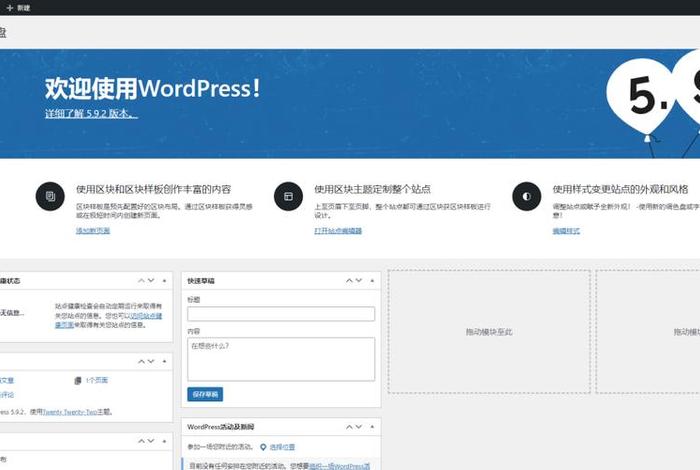This screenshot has height=470, width=700.
Task: Move the WordPress活动及新闻 widget up
Action: coord(349,427)
